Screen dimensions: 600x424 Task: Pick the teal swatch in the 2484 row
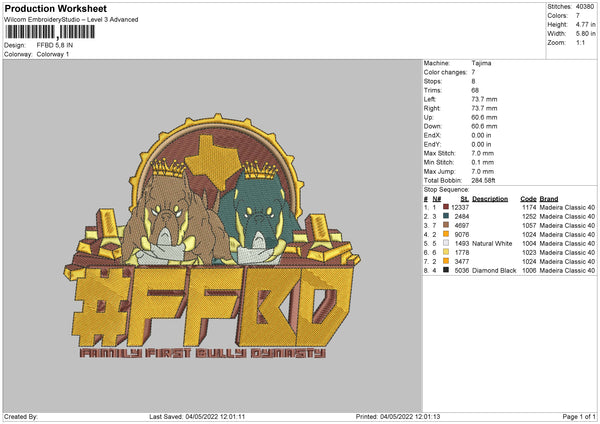point(446,216)
